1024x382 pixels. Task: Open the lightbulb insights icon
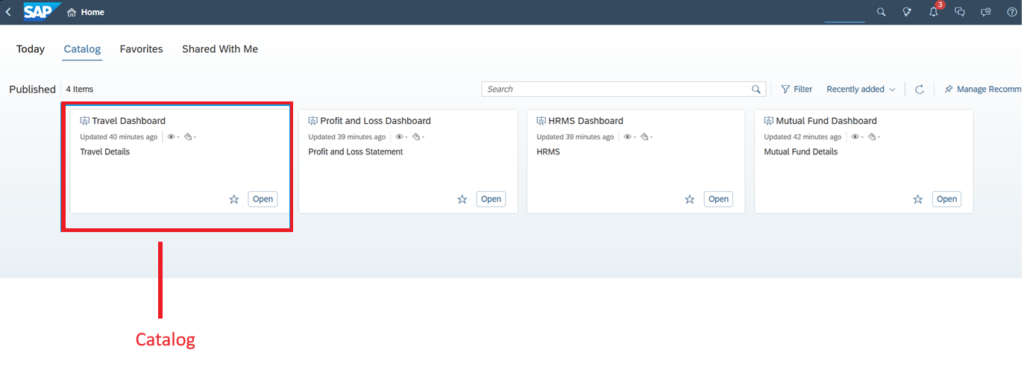tap(907, 12)
